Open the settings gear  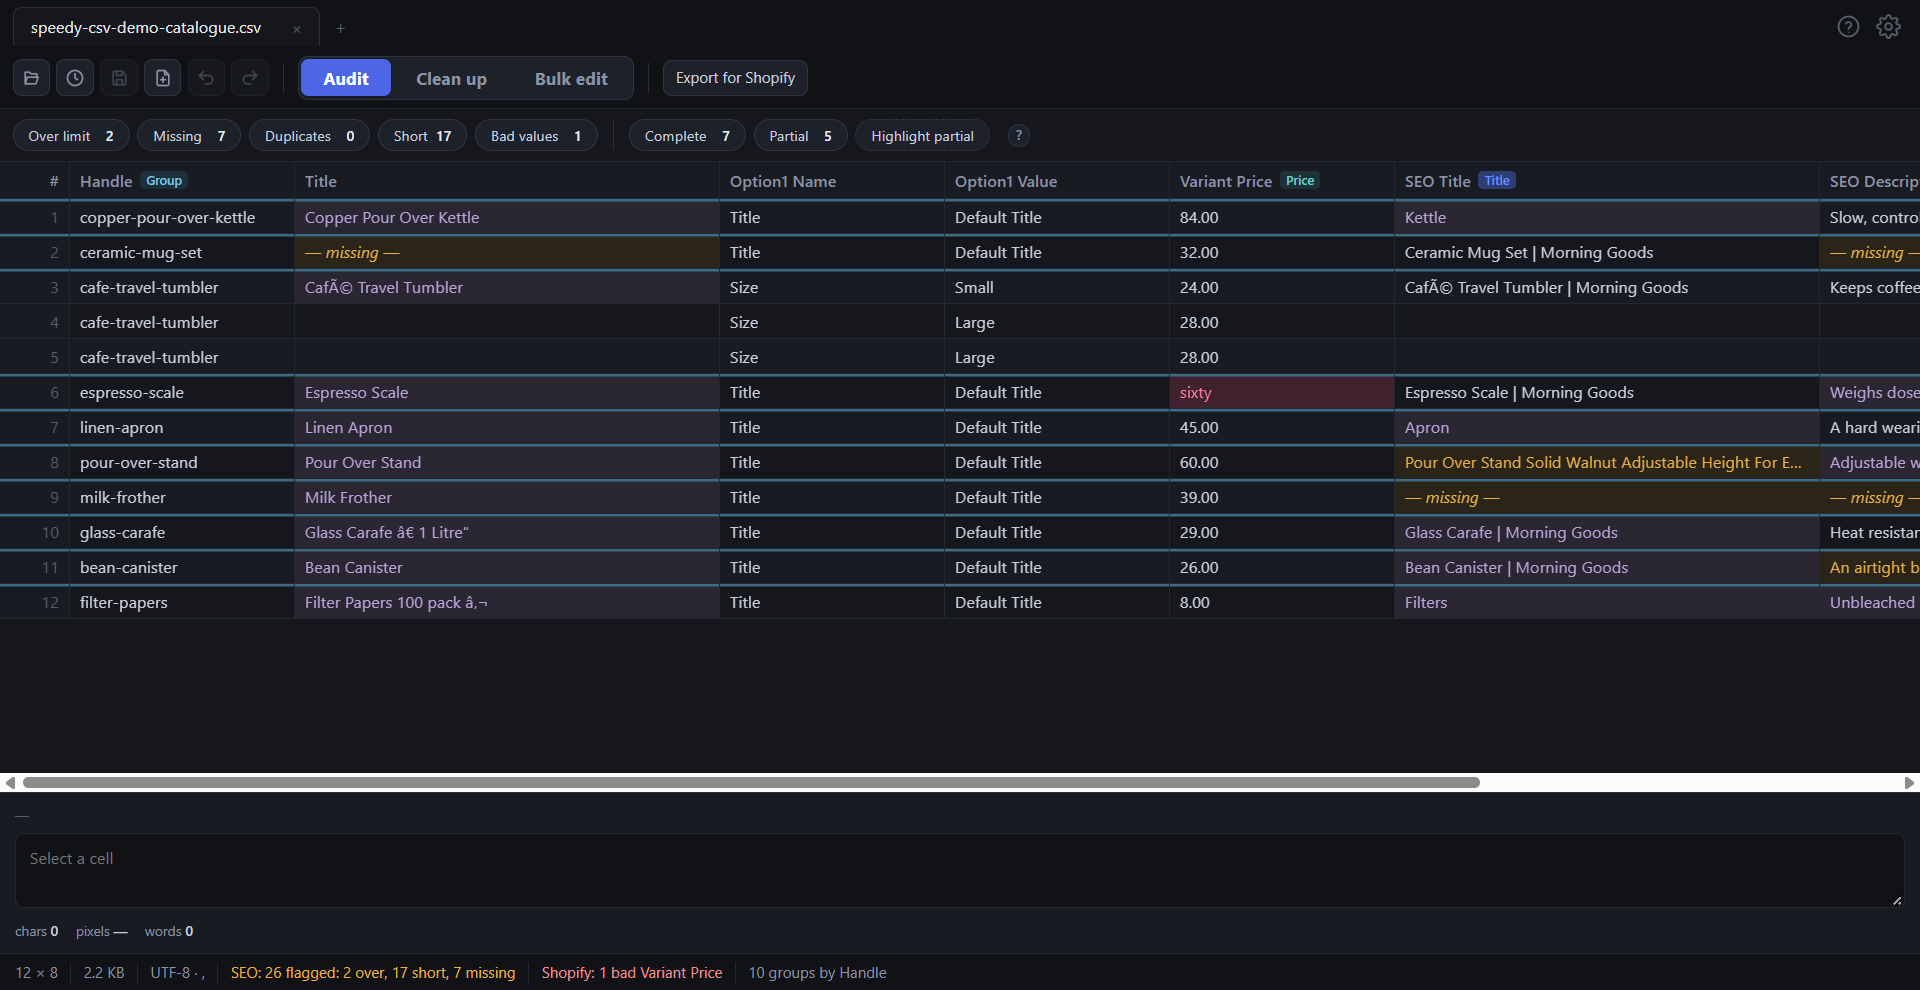(1888, 27)
